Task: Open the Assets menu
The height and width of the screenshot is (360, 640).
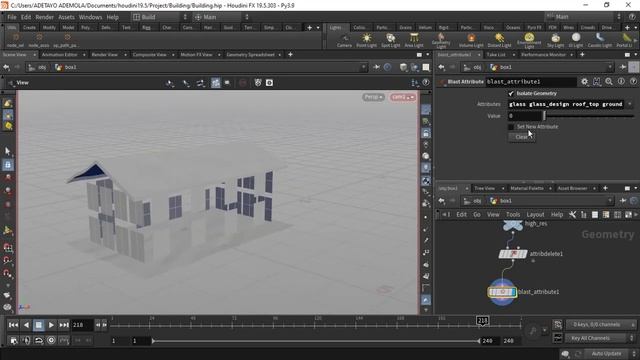Action: (x=66, y=17)
